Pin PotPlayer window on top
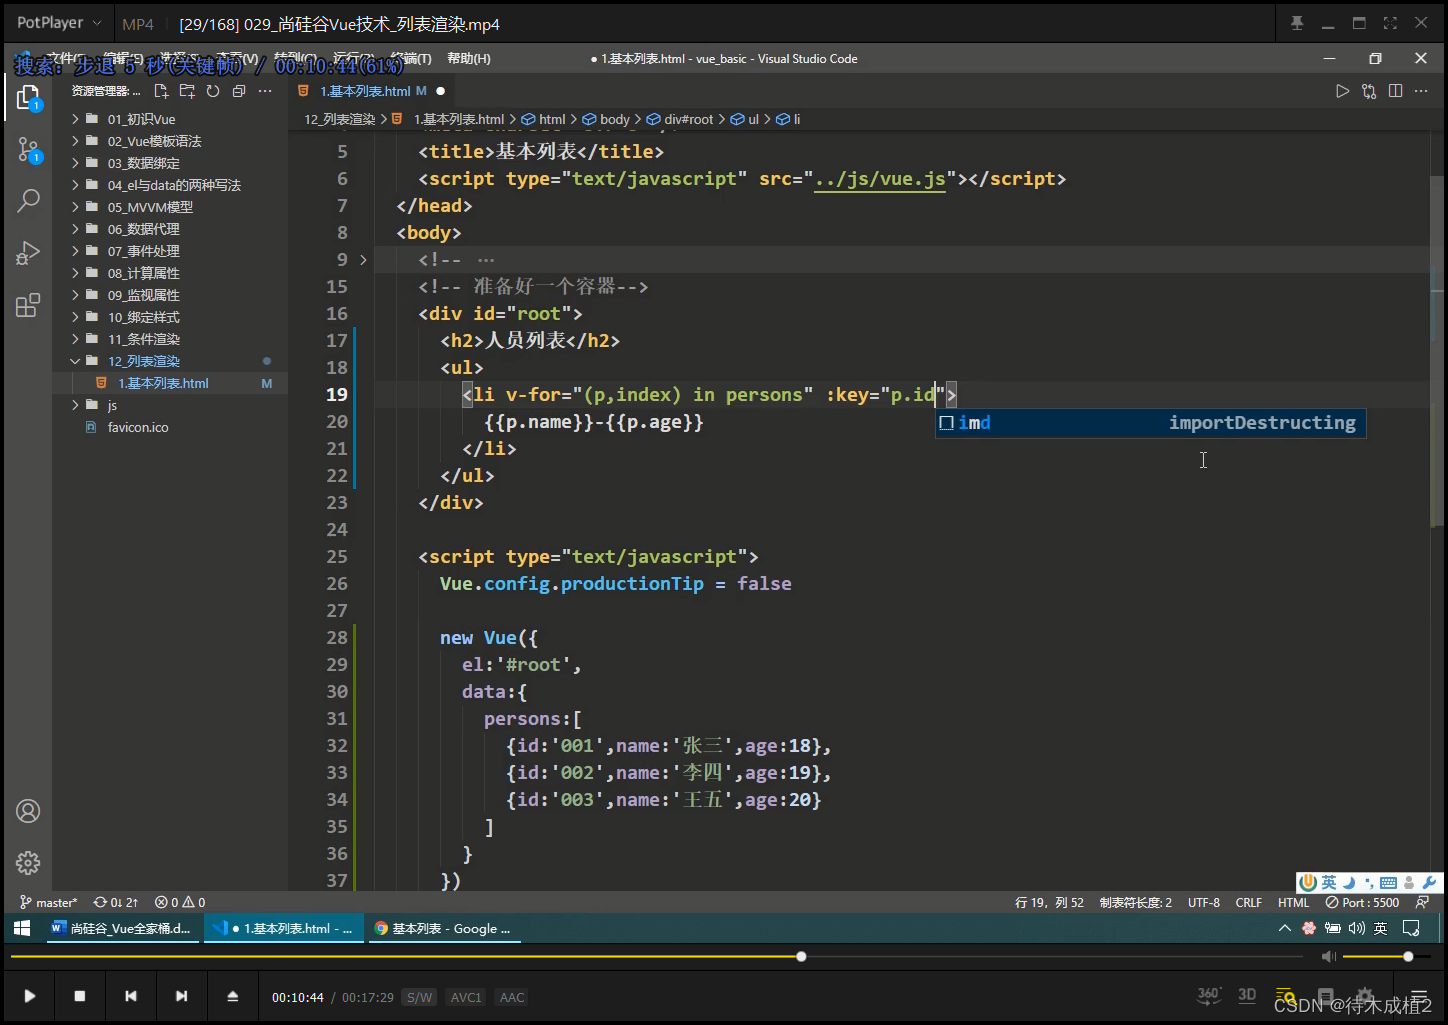The image size is (1448, 1025). pos(1297,23)
